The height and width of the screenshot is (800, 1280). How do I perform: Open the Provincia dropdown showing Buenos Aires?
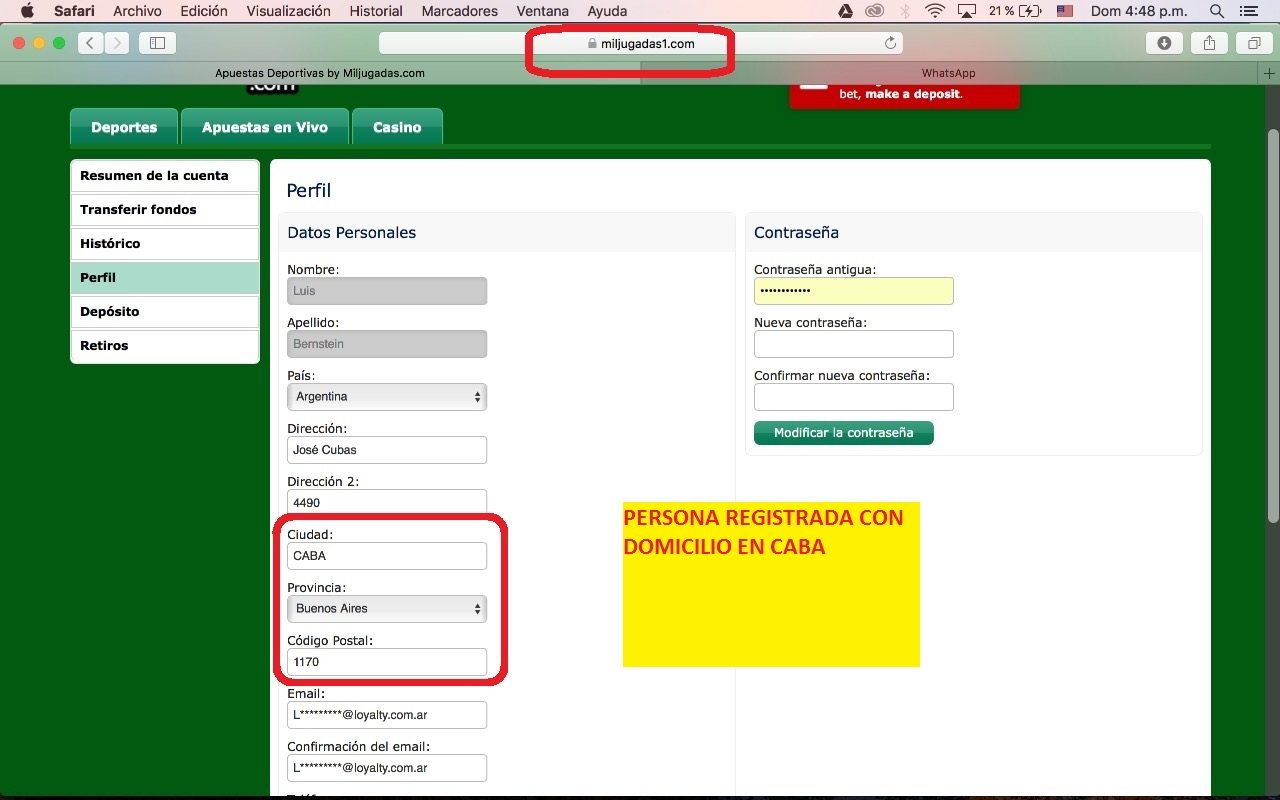[386, 609]
